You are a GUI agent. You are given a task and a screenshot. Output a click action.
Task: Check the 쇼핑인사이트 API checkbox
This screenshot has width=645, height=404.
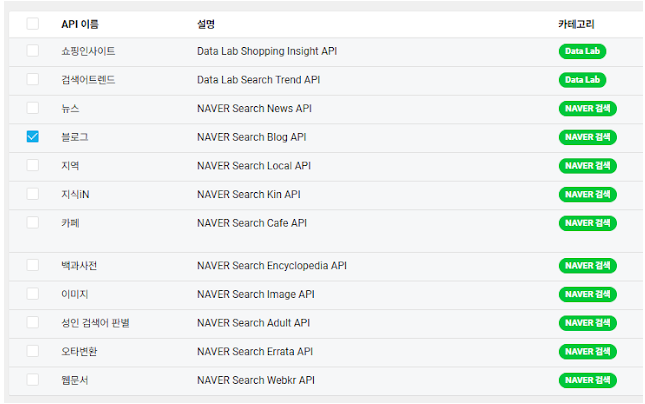pos(32,51)
